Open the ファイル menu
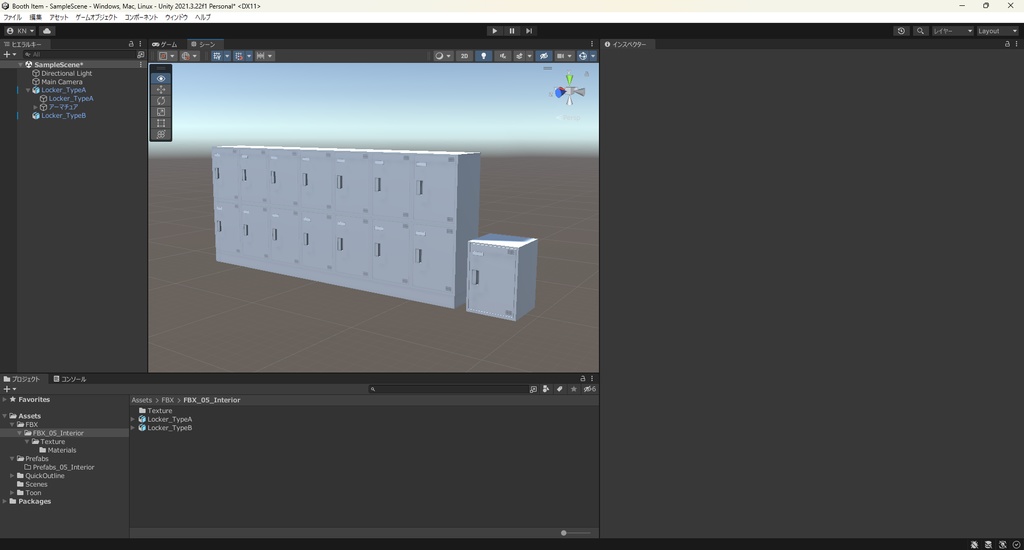This screenshot has width=1024, height=550. tap(12, 17)
